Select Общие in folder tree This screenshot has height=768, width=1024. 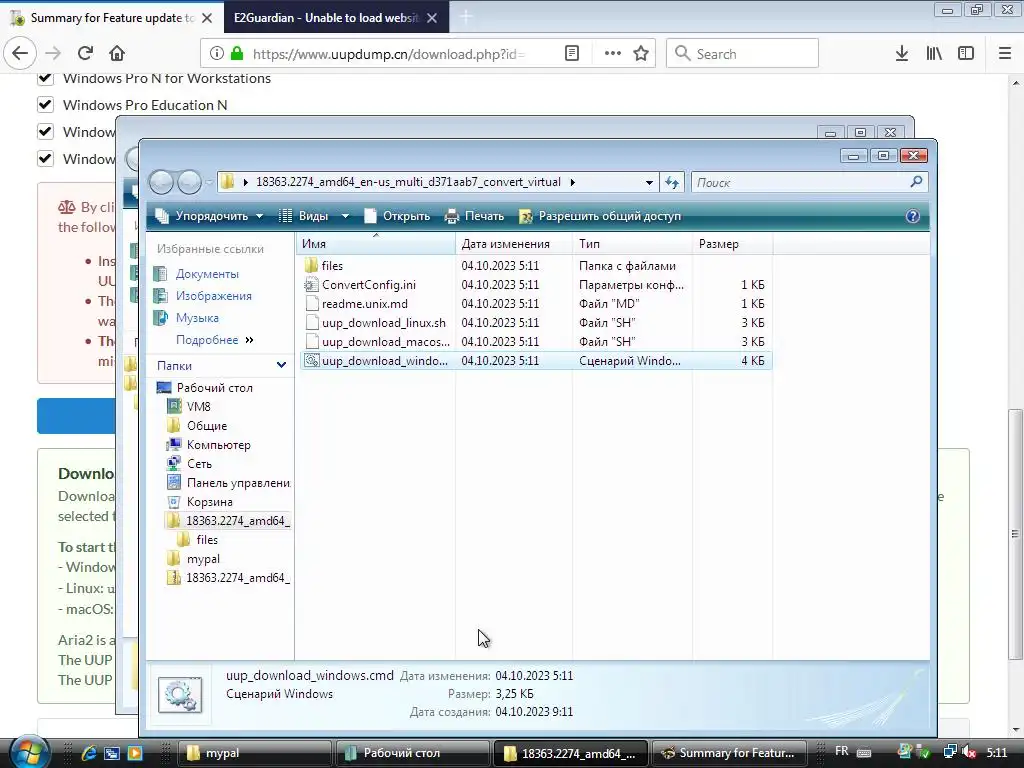click(x=206, y=426)
